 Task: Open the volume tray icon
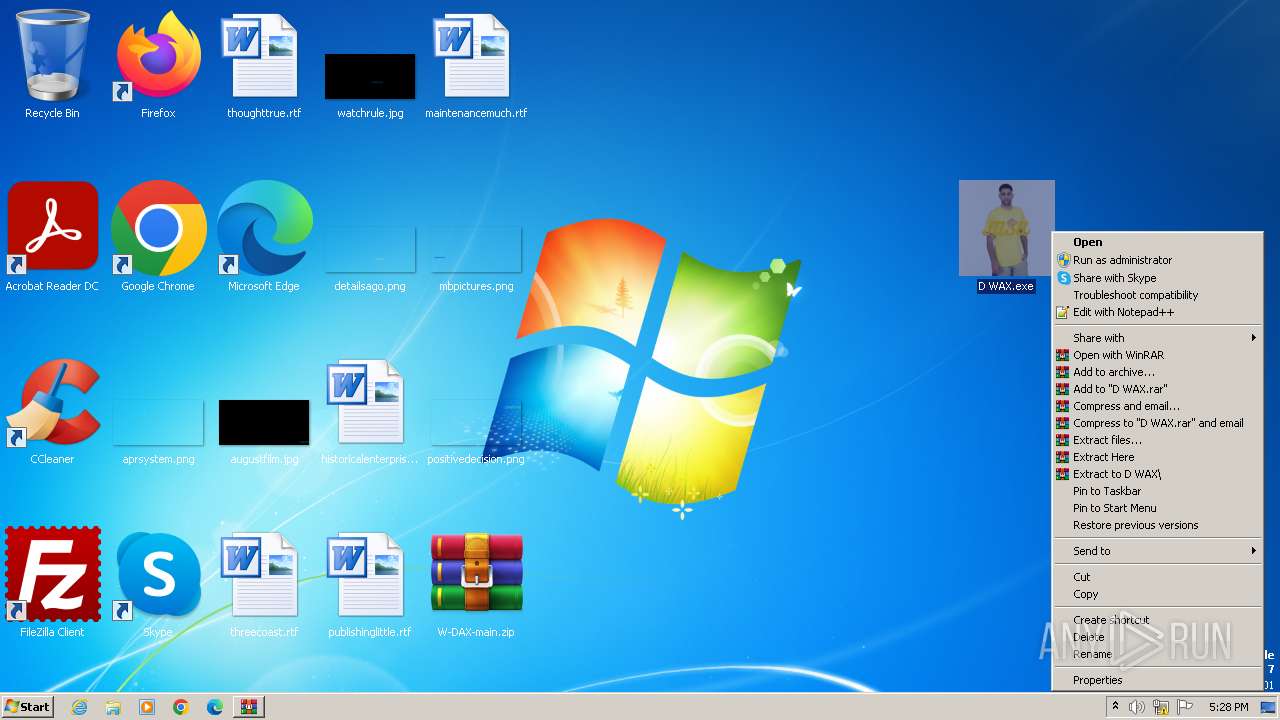pyautogui.click(x=1137, y=707)
